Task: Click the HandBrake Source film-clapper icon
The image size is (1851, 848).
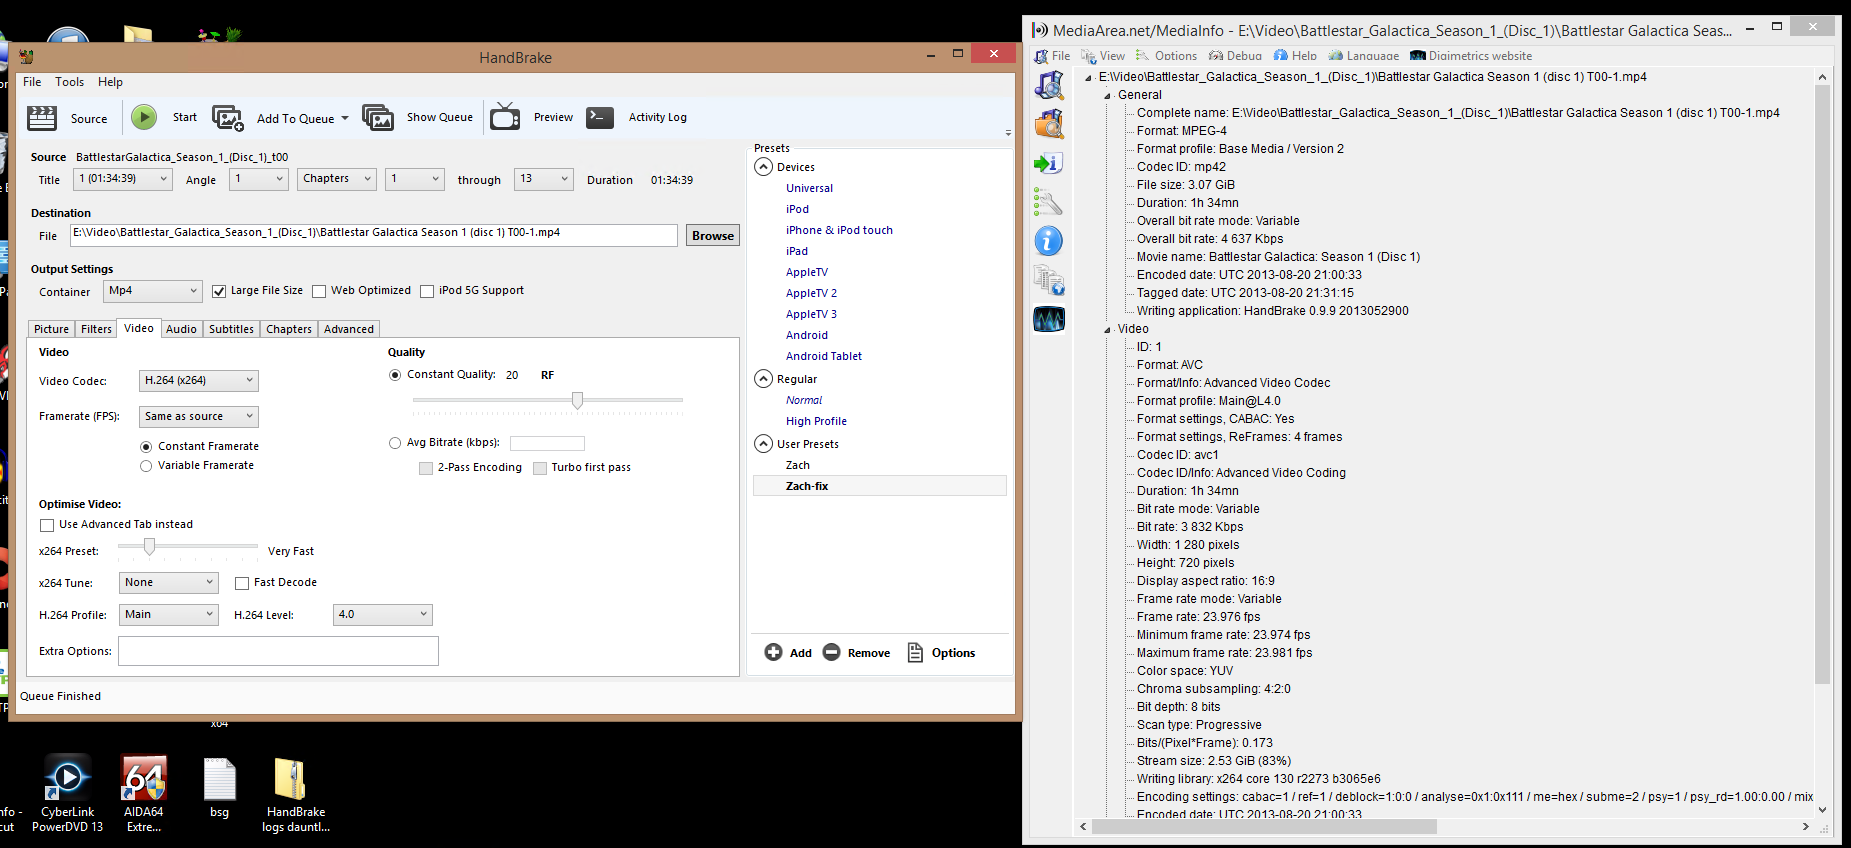Action: coord(42,118)
